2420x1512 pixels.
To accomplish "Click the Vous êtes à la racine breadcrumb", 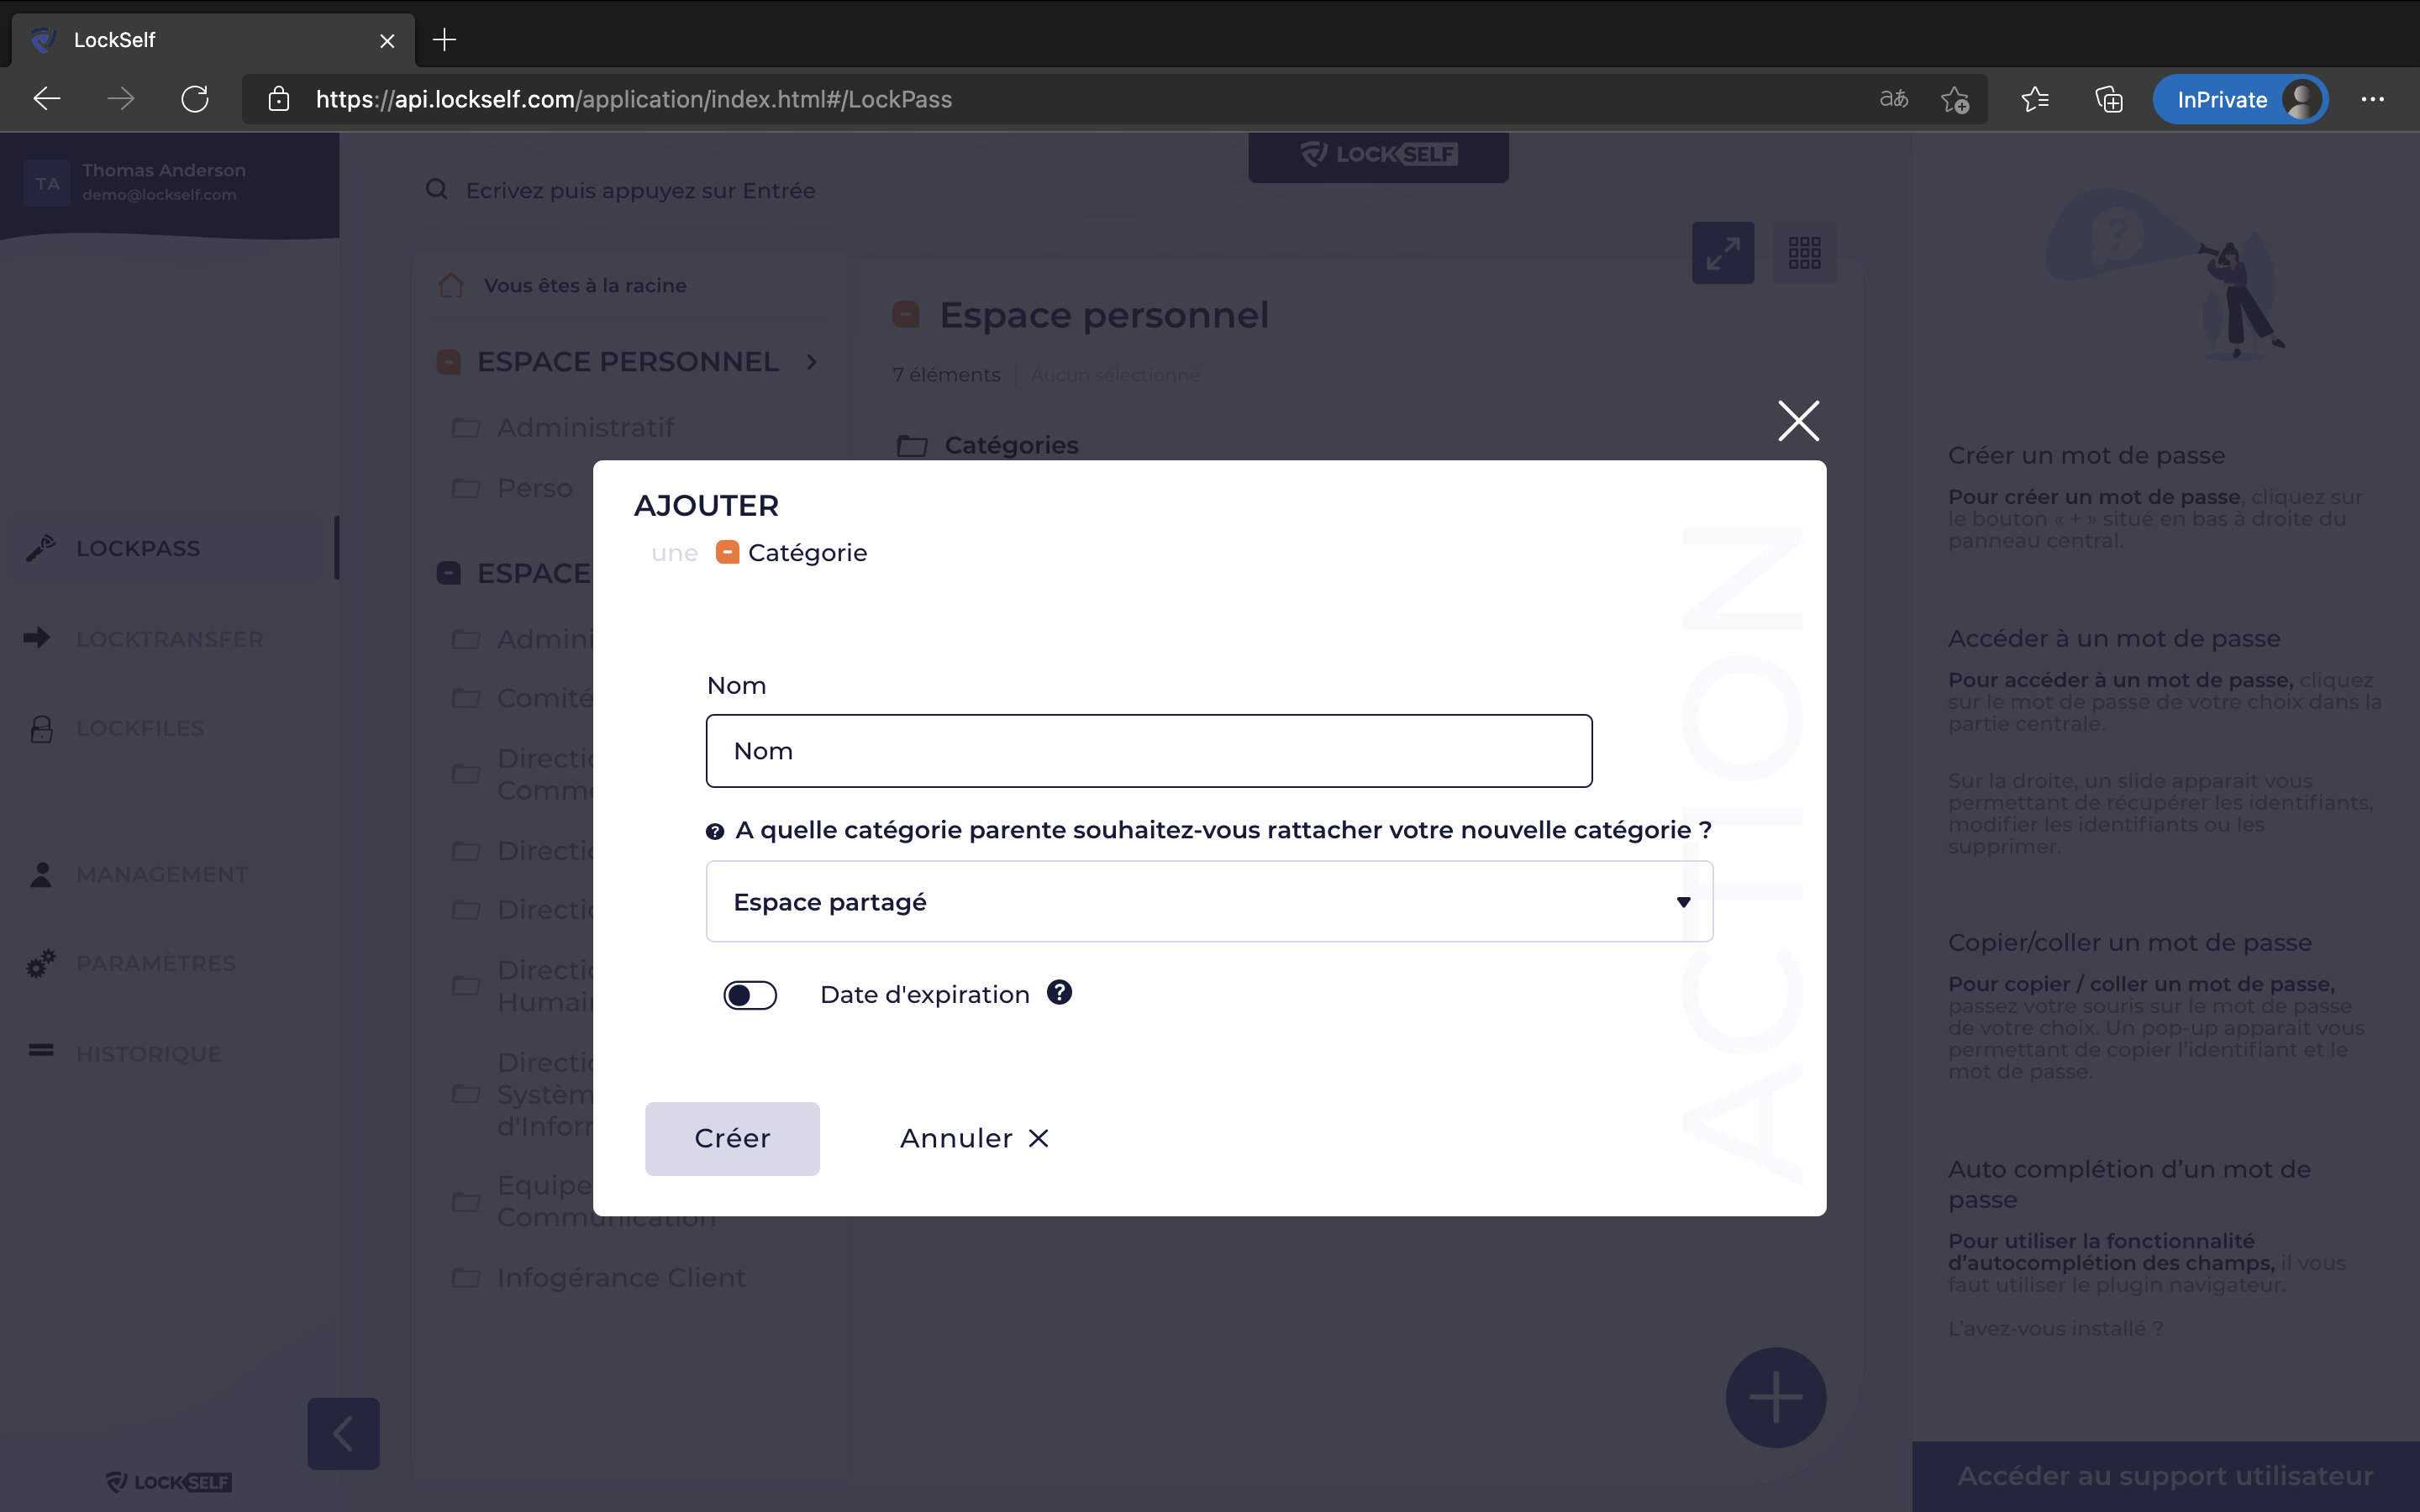I will tap(585, 285).
